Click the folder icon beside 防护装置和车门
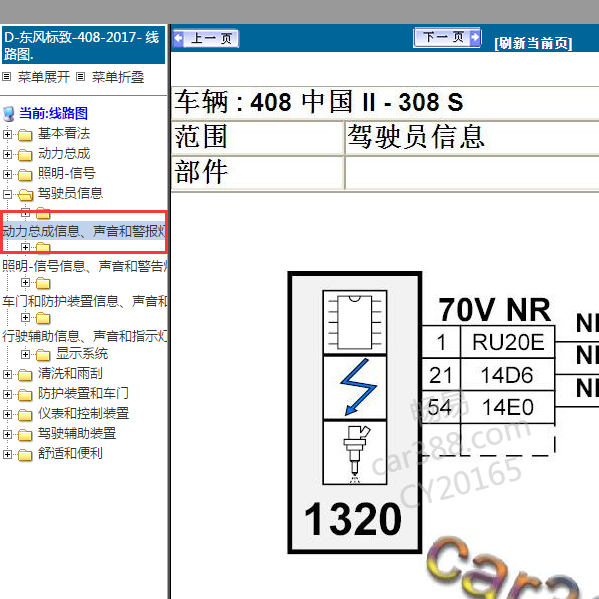Screen dimensions: 599x599 click(x=25, y=395)
